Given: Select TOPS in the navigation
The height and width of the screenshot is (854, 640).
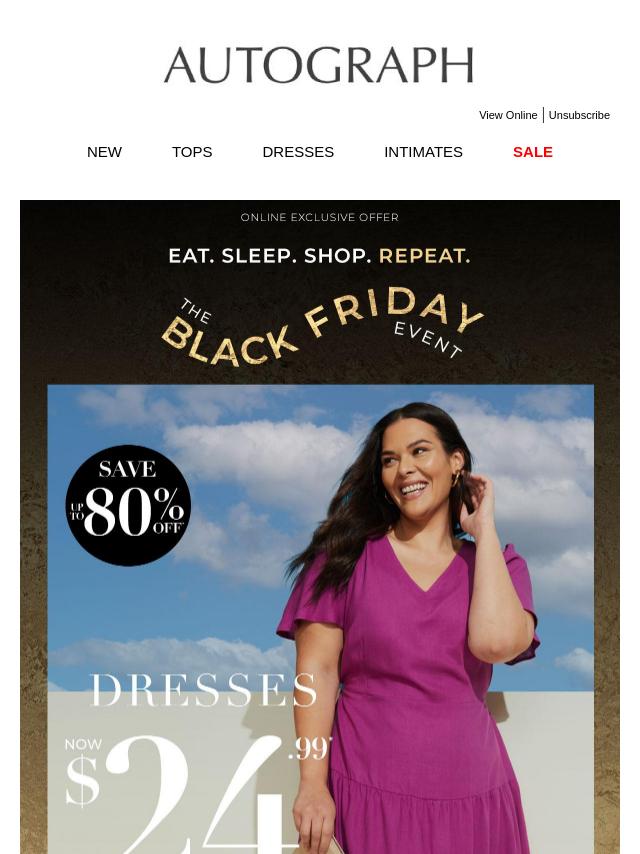Looking at the screenshot, I should click(192, 152).
